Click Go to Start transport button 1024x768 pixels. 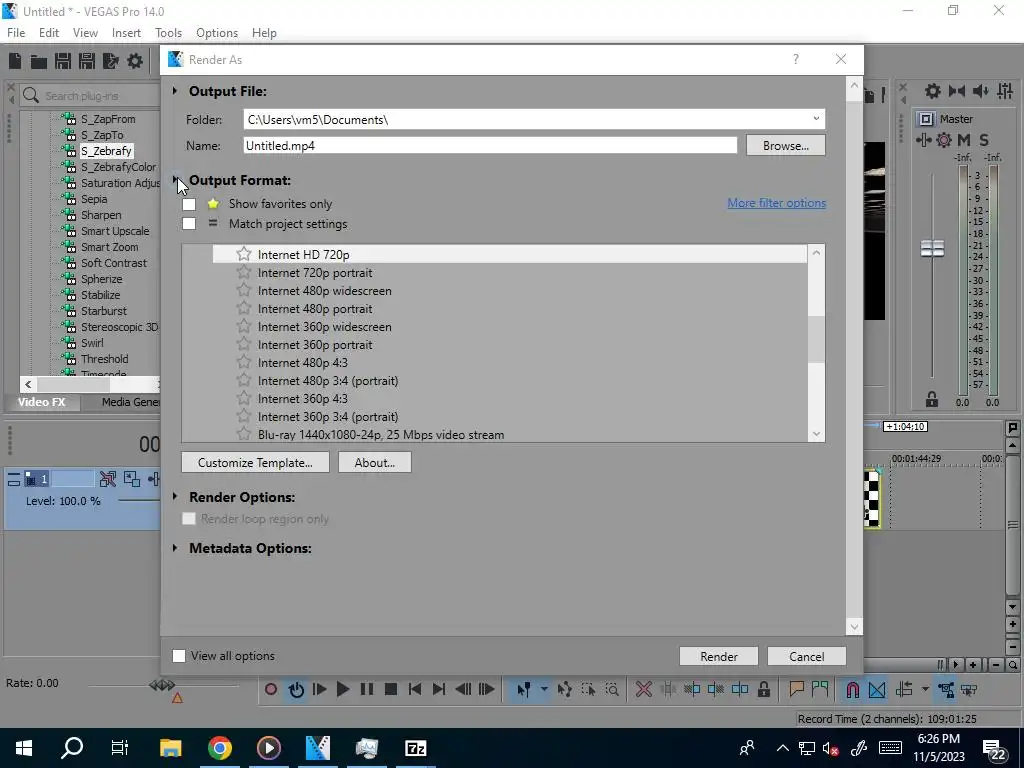point(415,689)
